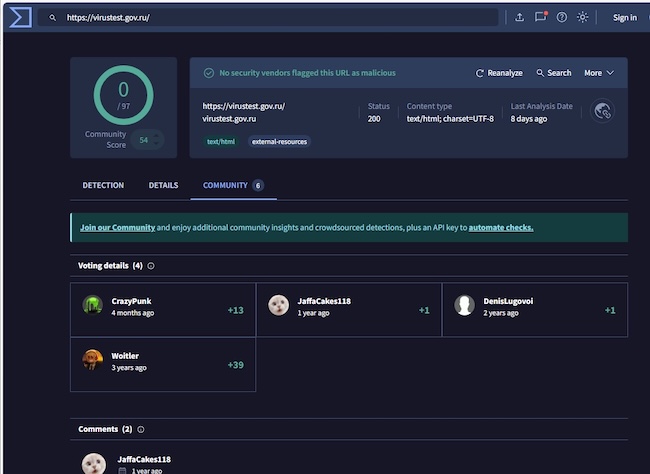Click the Search button in the result header
Screen dimensions: 650x474
pyautogui.click(x=554, y=73)
